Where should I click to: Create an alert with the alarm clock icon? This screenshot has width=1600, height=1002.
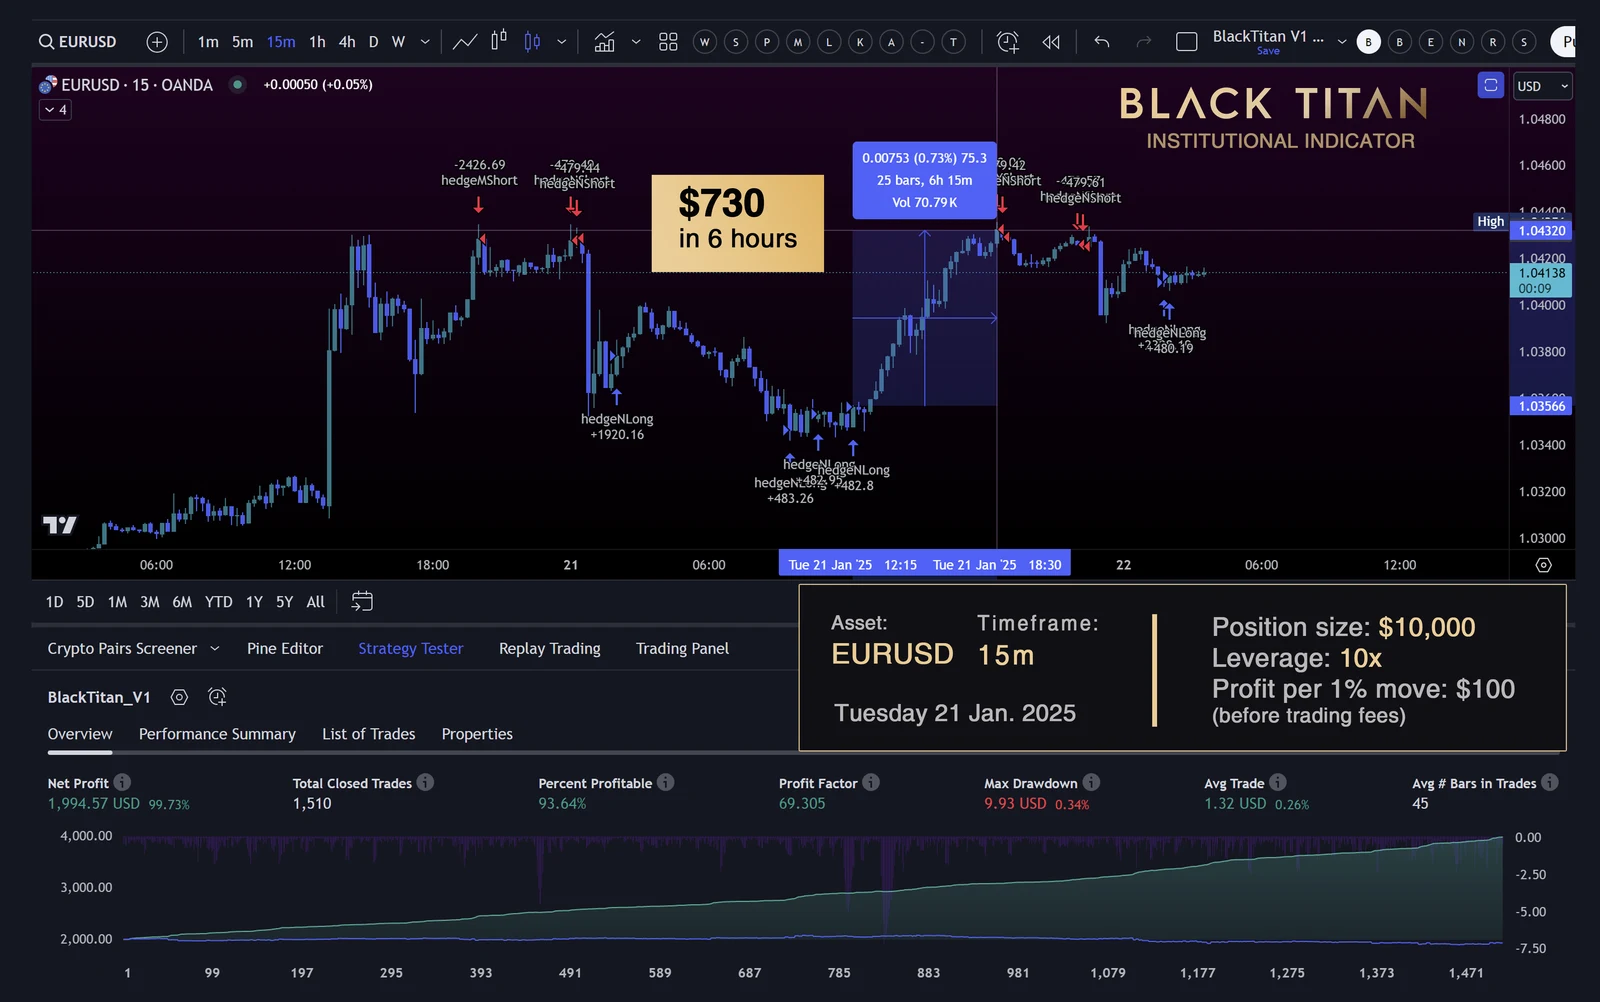[x=1007, y=42]
